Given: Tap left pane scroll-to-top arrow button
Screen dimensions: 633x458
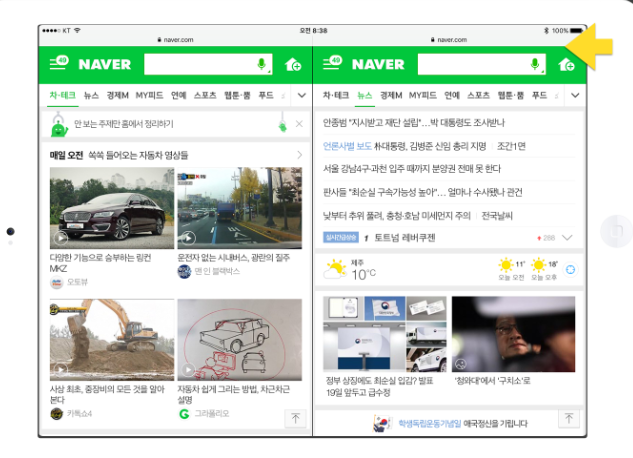Looking at the screenshot, I should click(296, 418).
